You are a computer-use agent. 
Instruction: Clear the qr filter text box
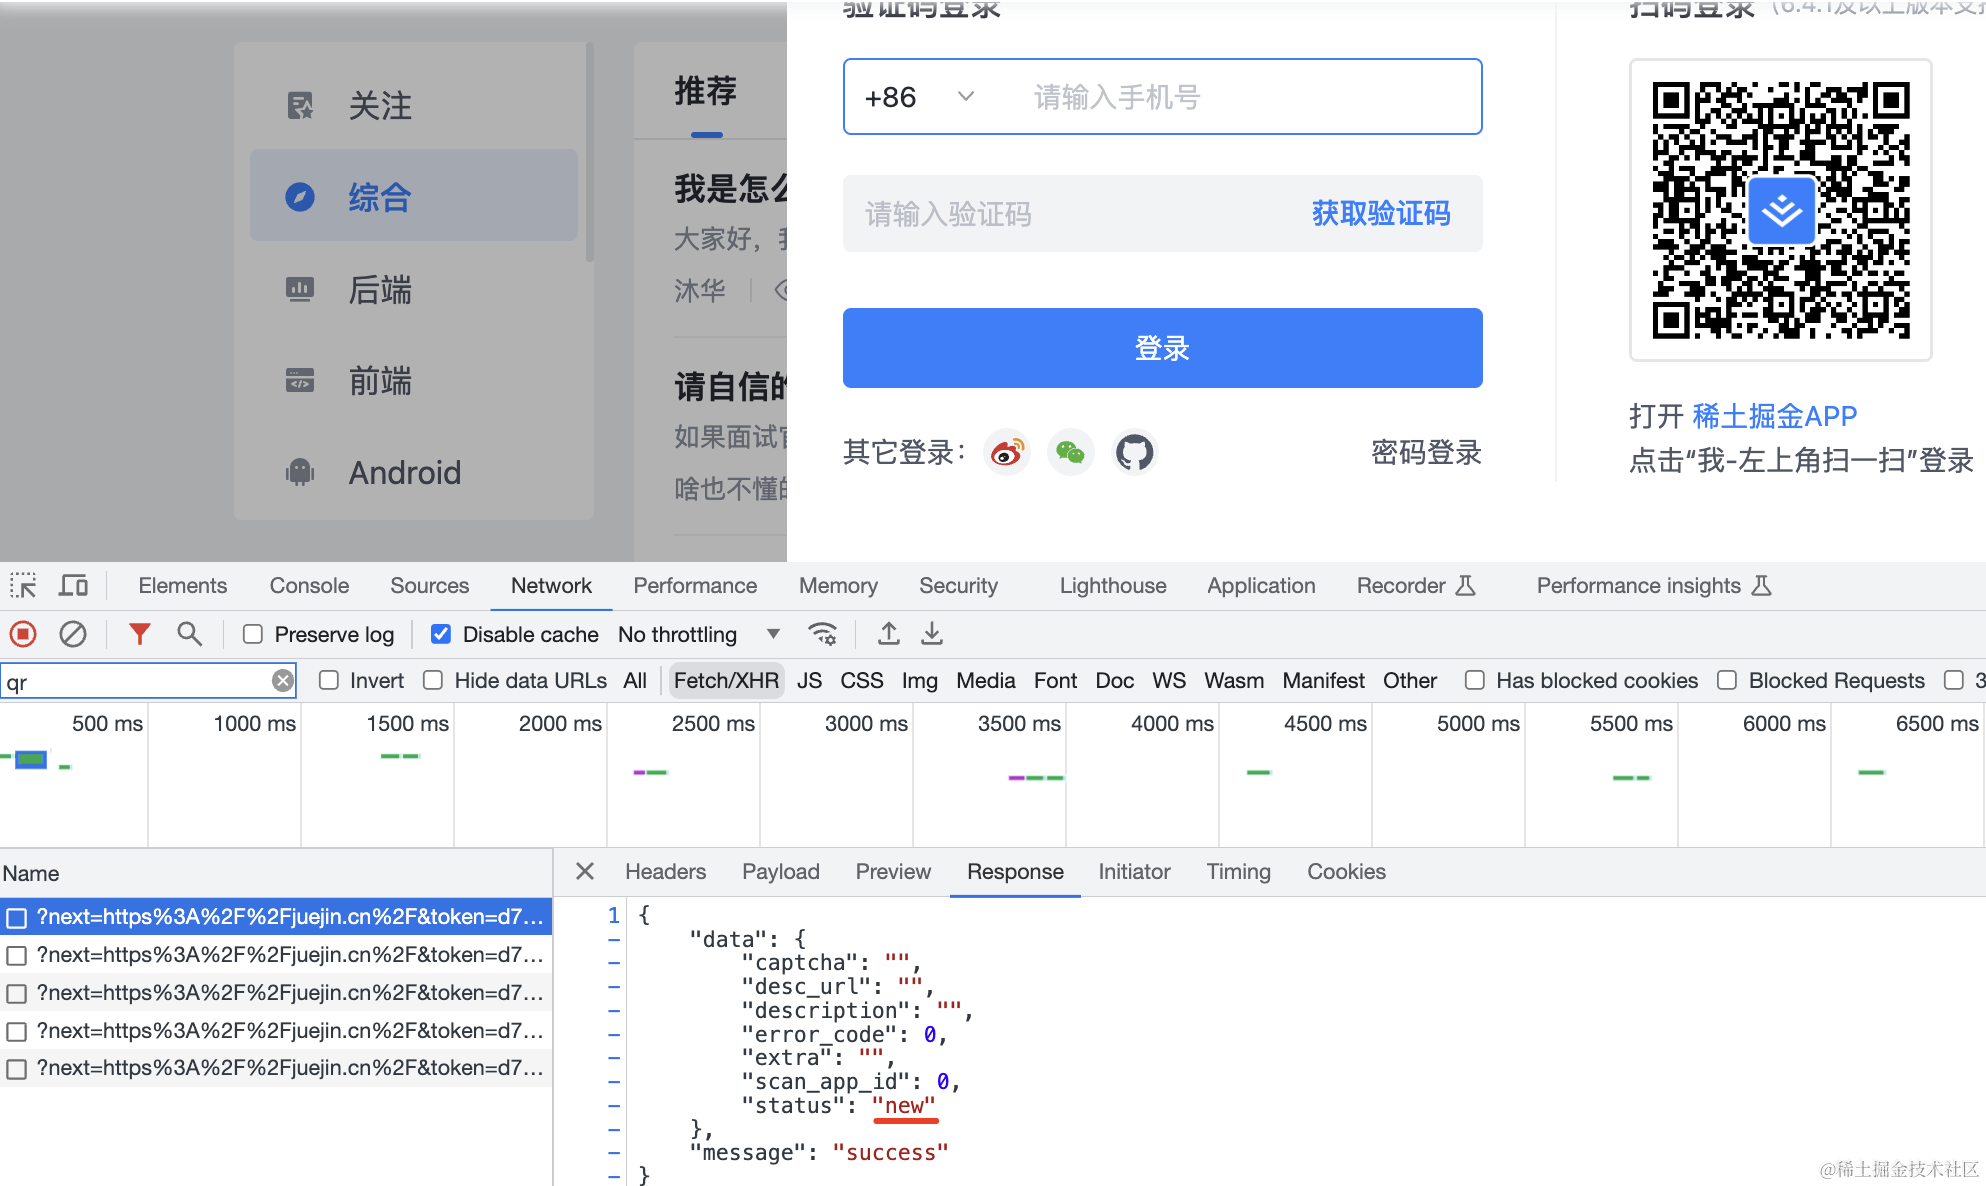pos(283,681)
